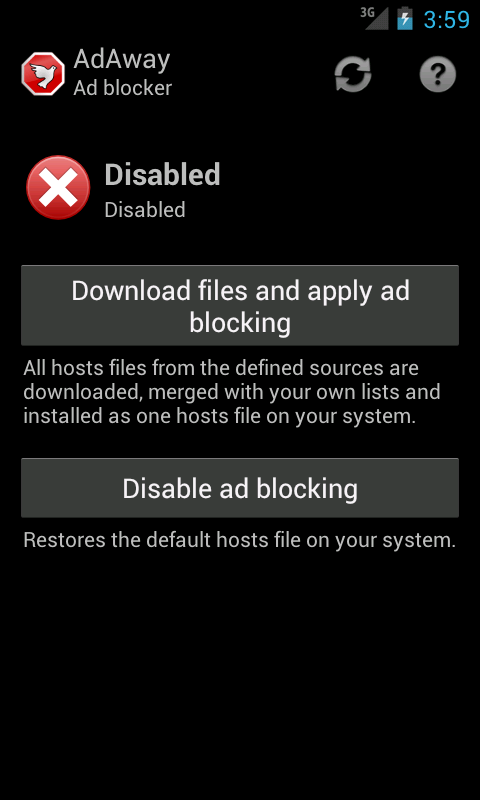Tap the Ad blocker subtitle text

tap(122, 88)
